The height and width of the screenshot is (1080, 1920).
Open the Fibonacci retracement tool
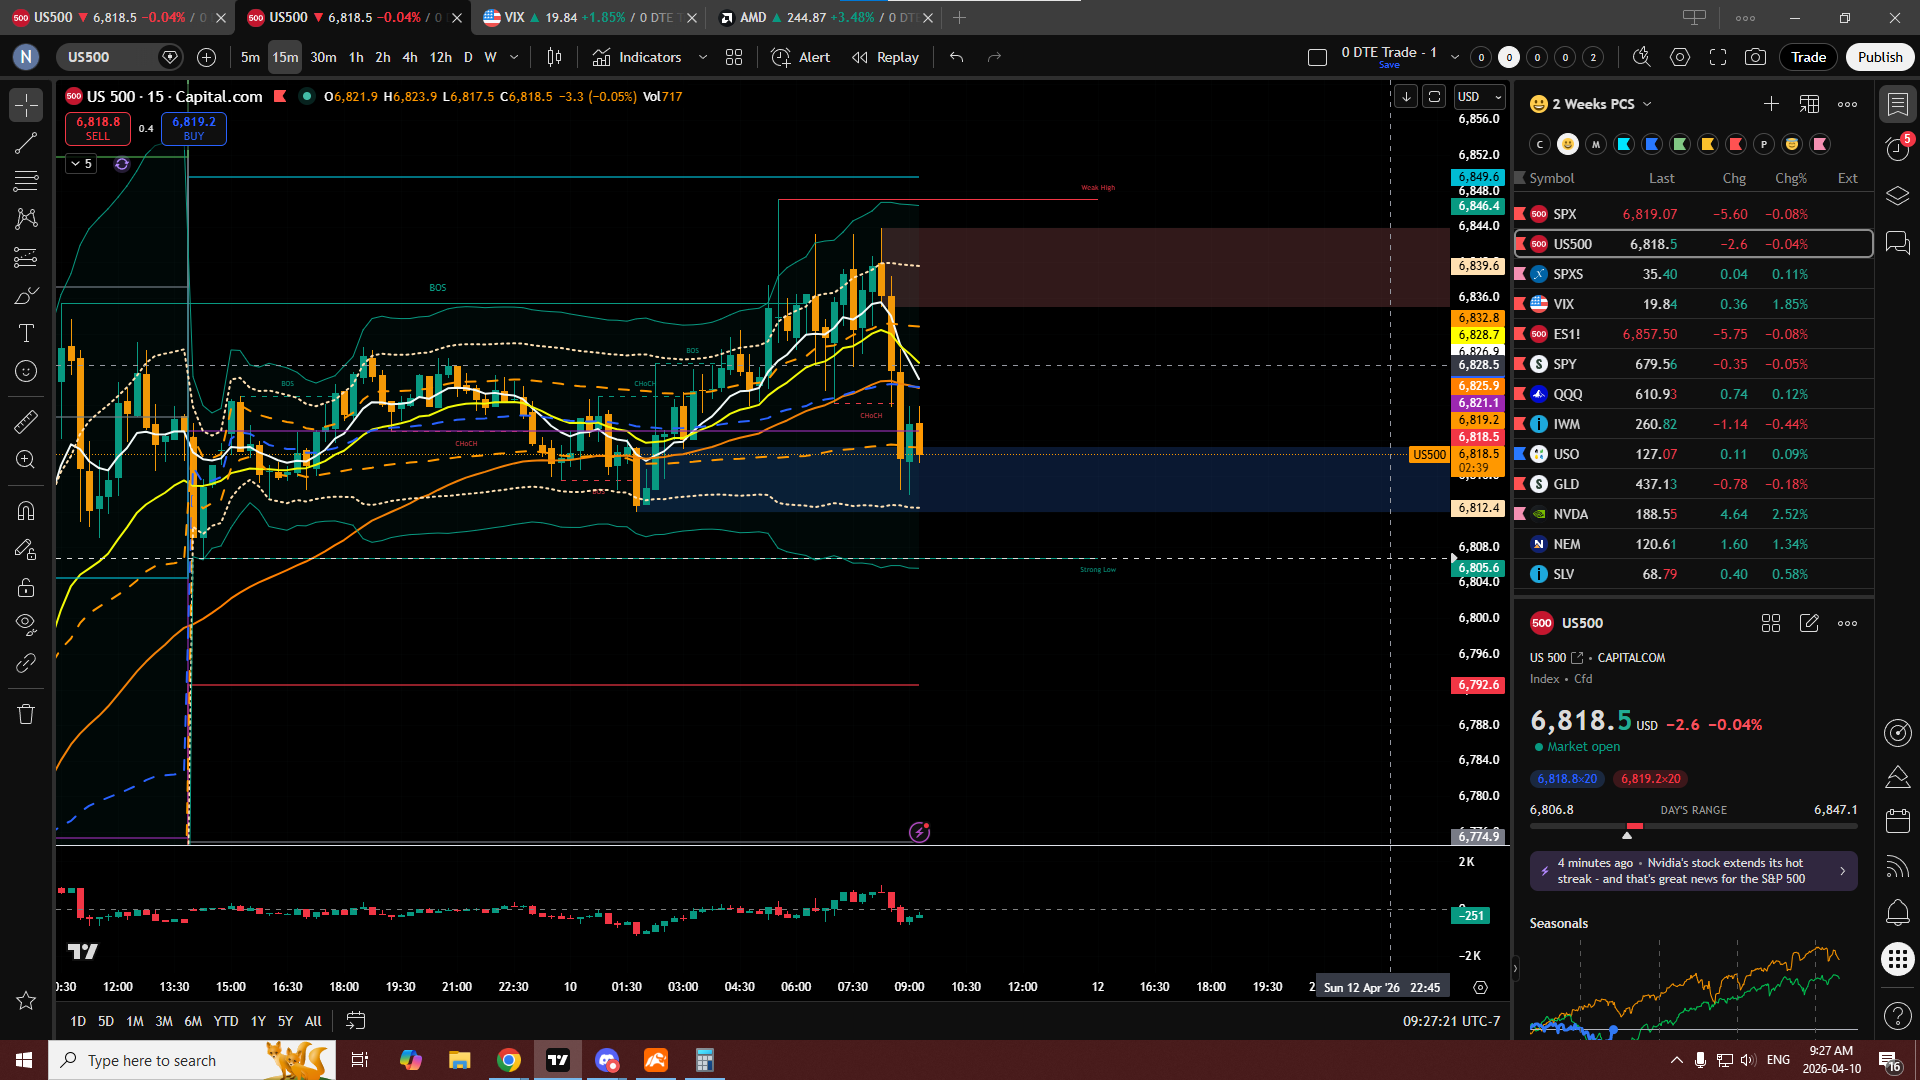click(x=26, y=181)
